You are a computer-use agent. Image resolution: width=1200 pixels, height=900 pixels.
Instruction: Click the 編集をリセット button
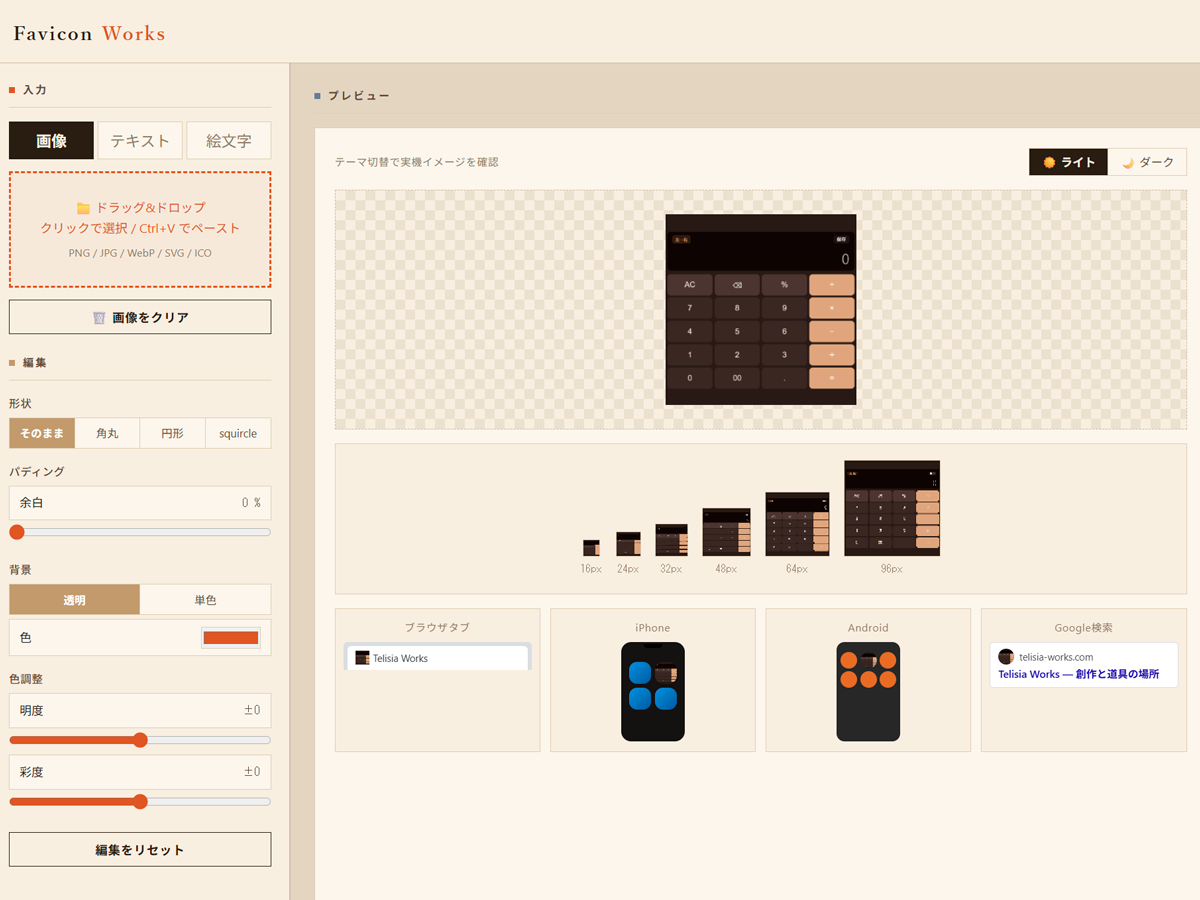(140, 849)
